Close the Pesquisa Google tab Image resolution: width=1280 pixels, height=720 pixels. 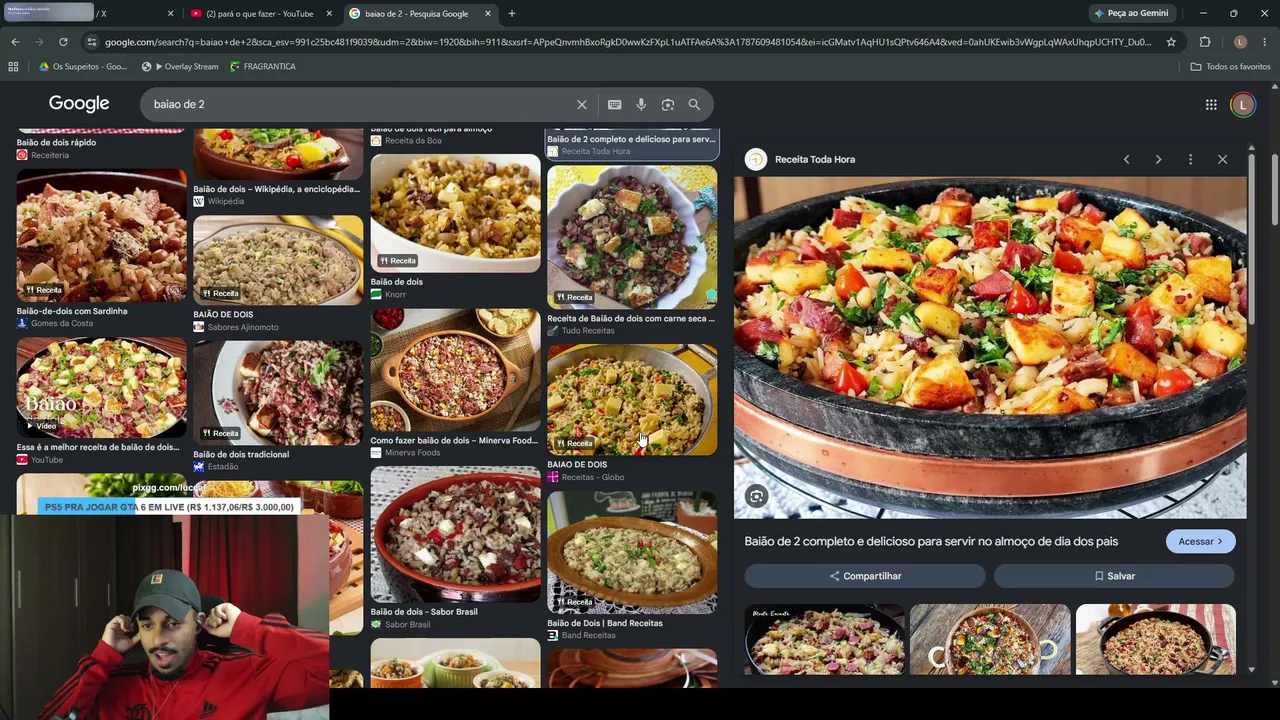pyautogui.click(x=488, y=14)
